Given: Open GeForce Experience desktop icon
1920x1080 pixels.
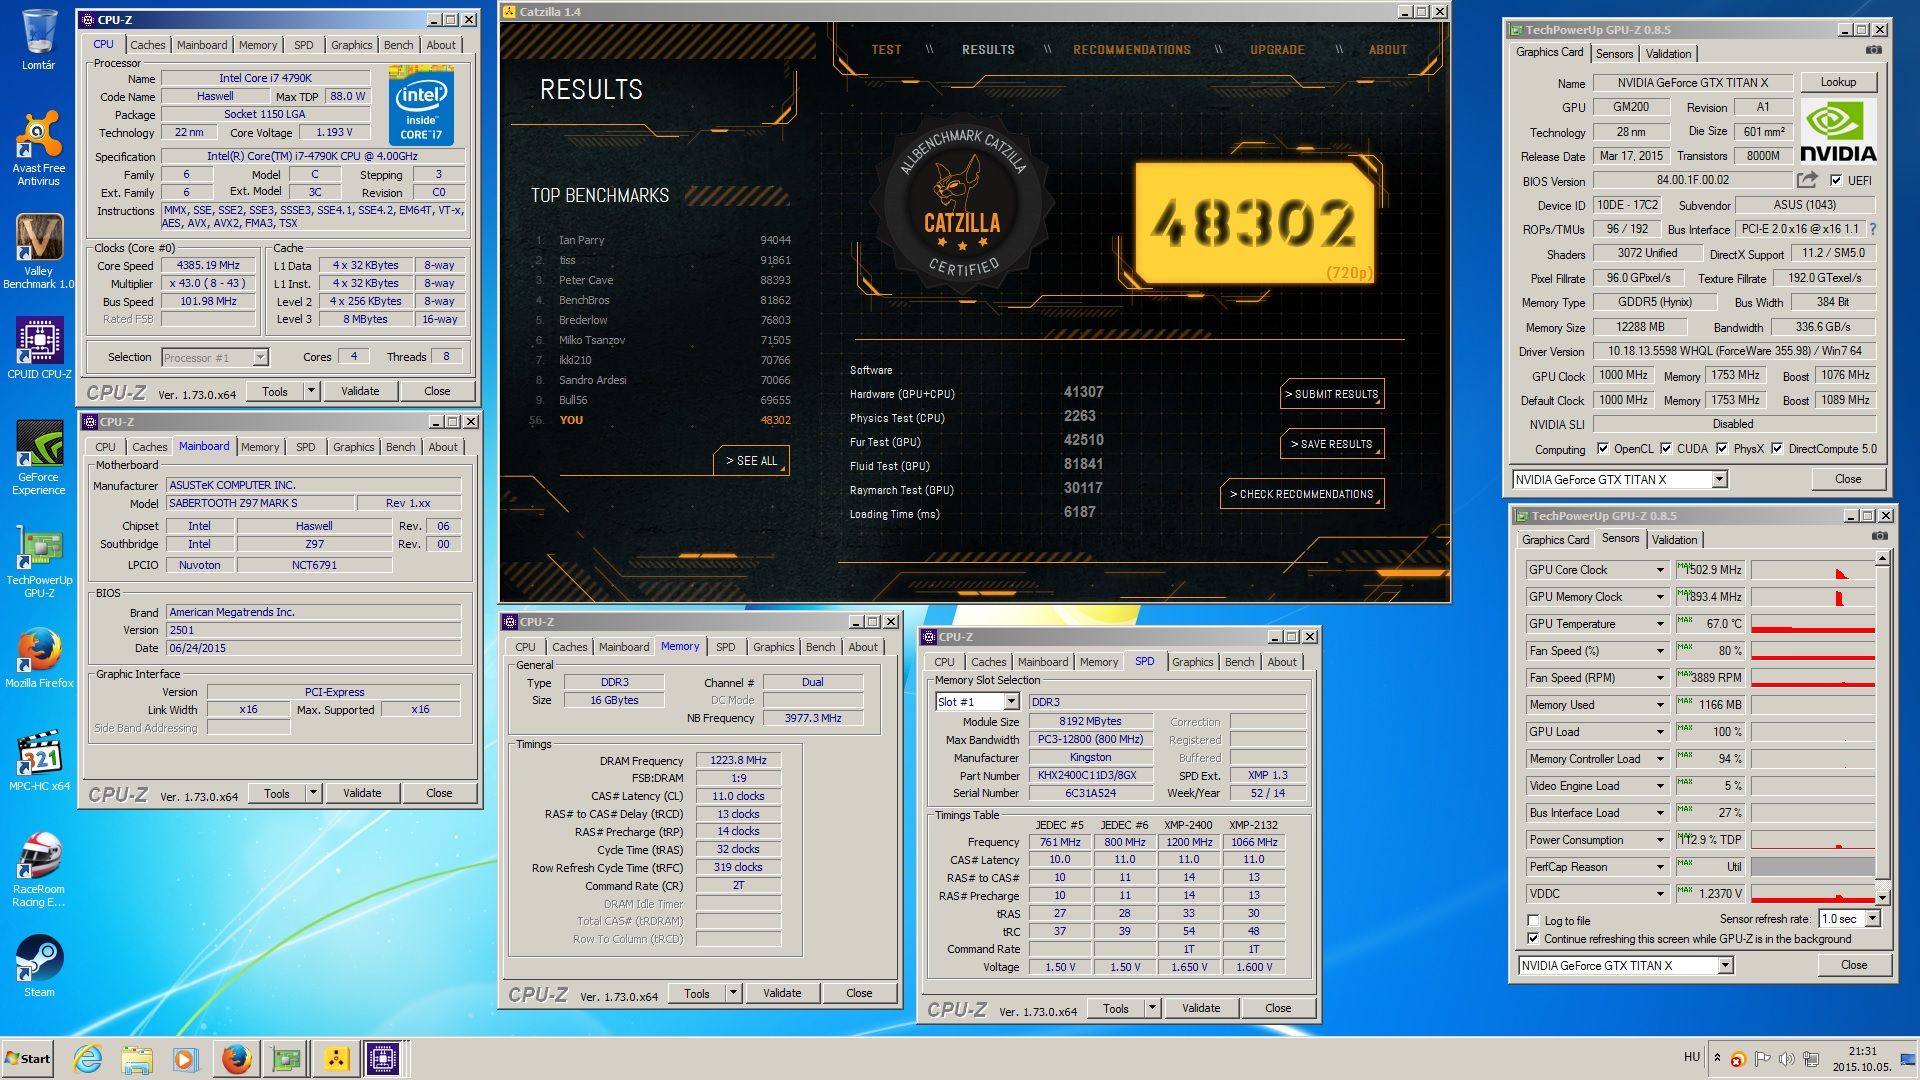Looking at the screenshot, I should tap(38, 458).
